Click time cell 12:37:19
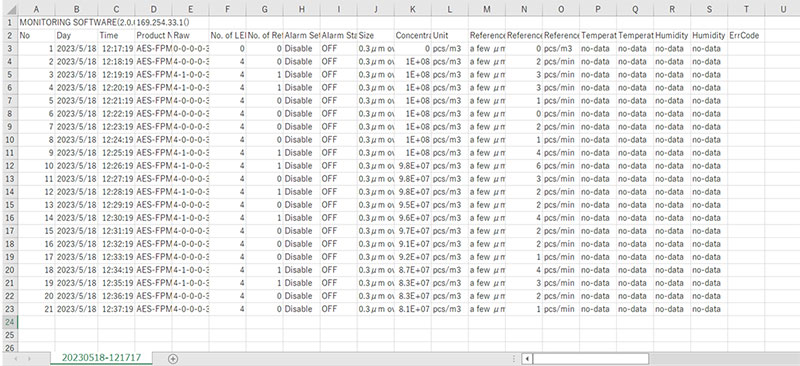This screenshot has height=366, width=800. (116, 309)
